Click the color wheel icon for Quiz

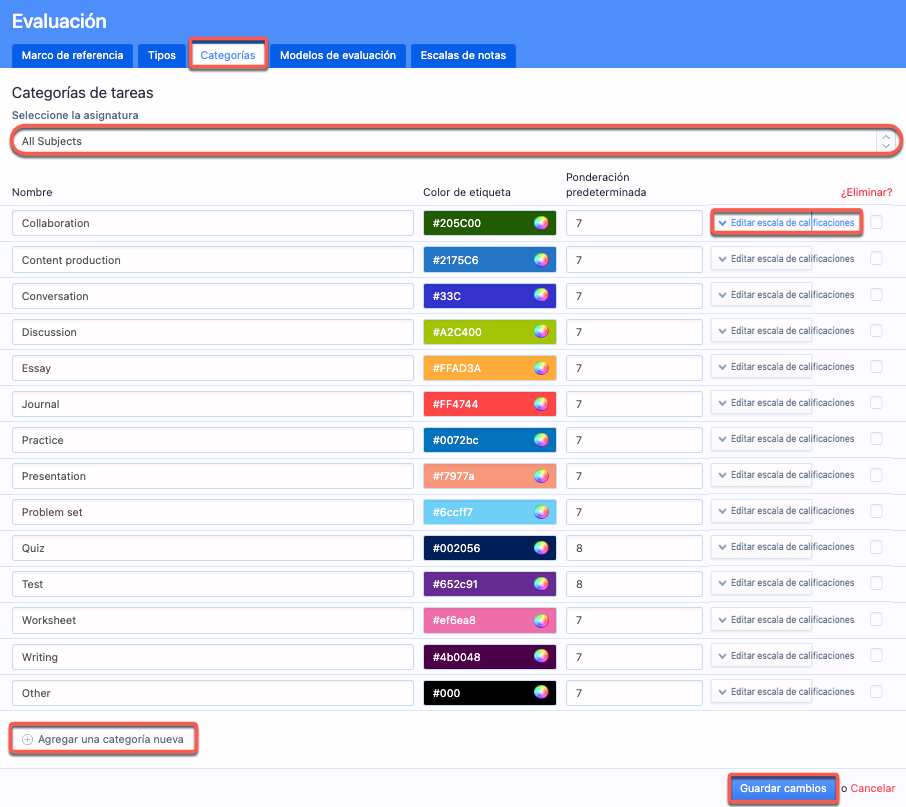tap(541, 548)
